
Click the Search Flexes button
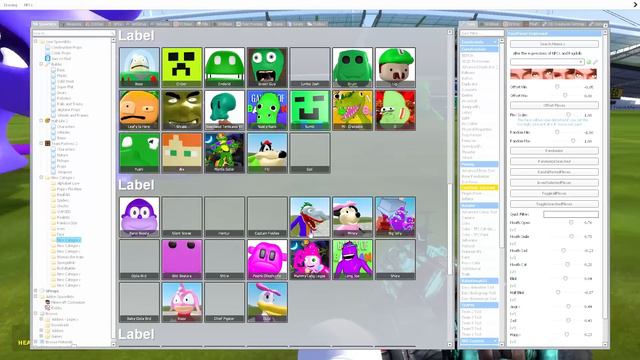tap(554, 44)
